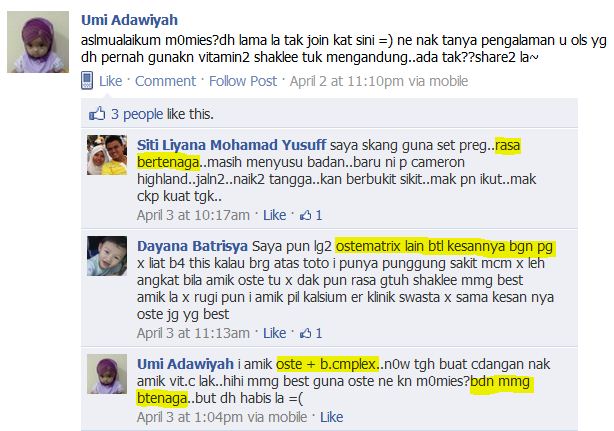This screenshot has width=614, height=431.
Task: Click Comment under the main post
Action: [165, 81]
